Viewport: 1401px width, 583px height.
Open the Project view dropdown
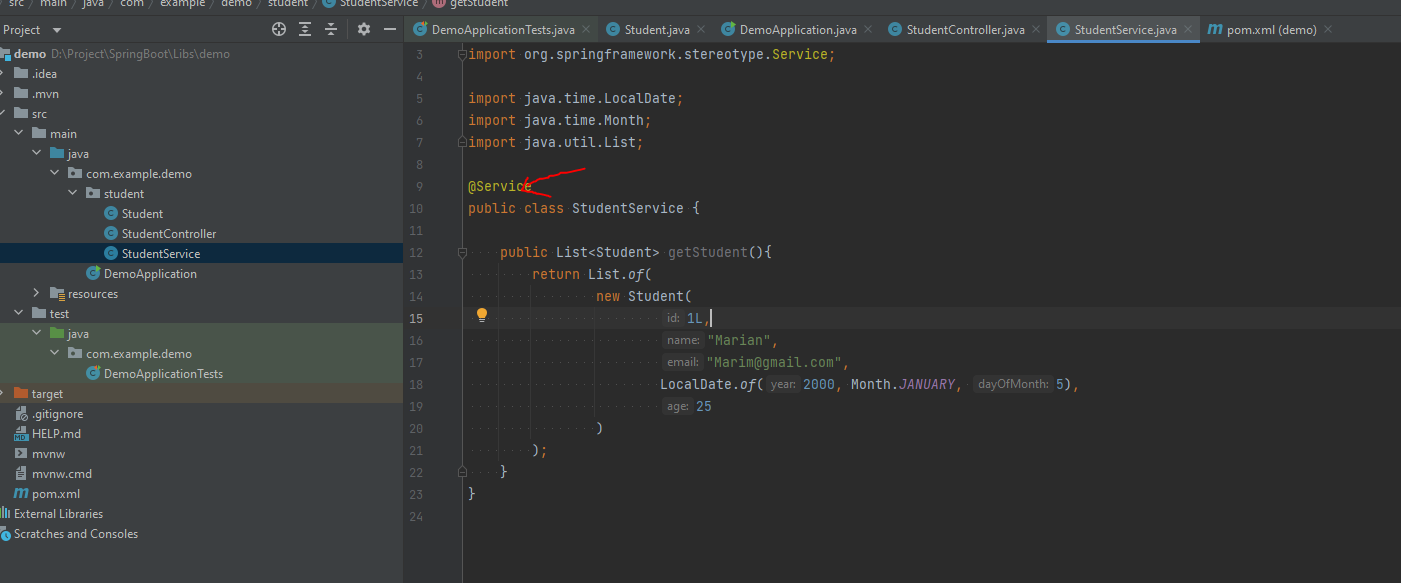pos(56,30)
